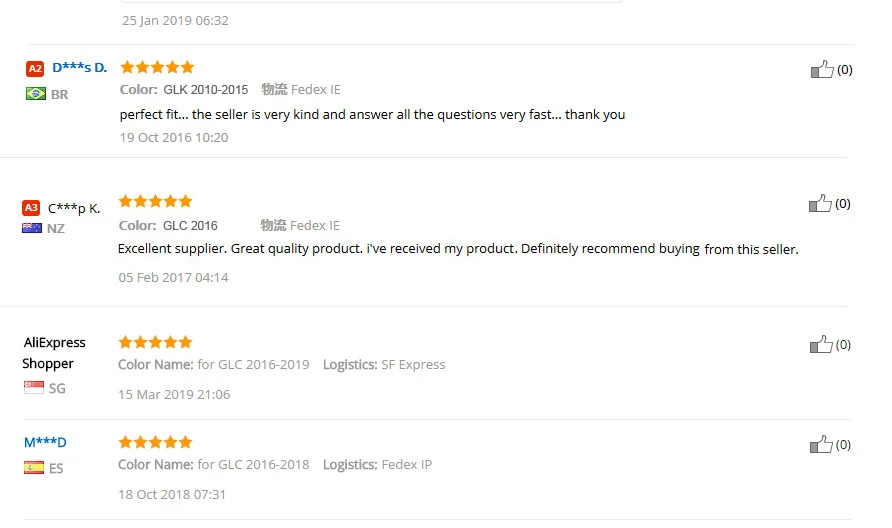Click the Spain flag icon
The width and height of the screenshot is (892, 528).
pyautogui.click(x=34, y=468)
